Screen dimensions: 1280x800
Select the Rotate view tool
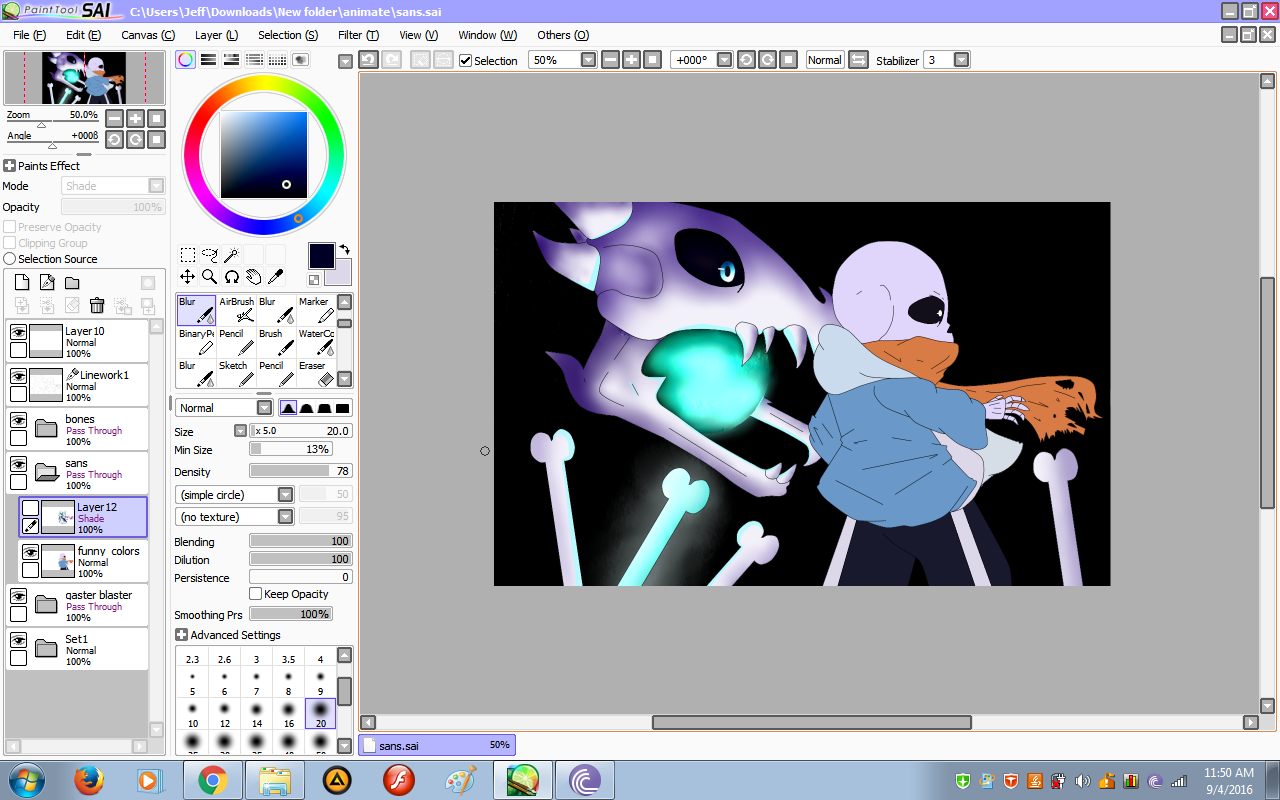231,277
